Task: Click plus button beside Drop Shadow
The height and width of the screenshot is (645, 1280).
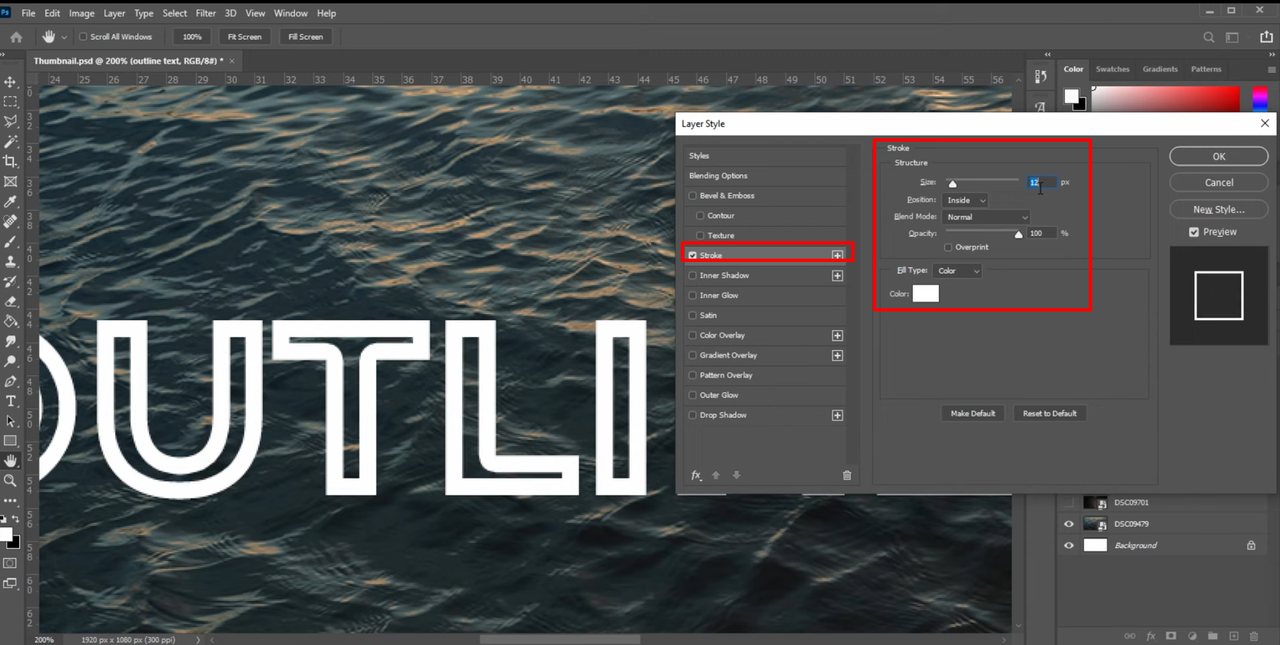Action: [x=837, y=415]
